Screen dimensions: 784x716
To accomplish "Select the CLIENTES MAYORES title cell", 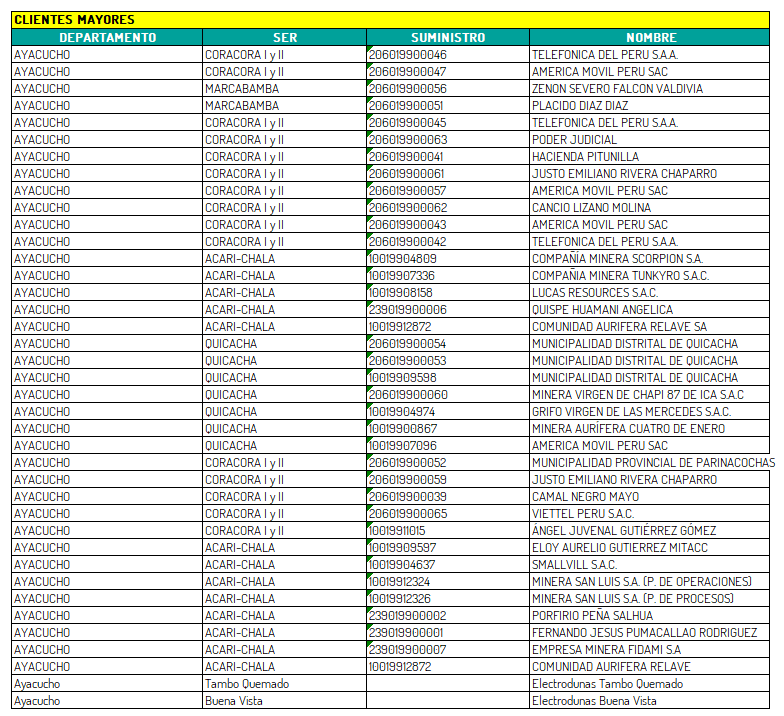I will [x=74, y=20].
